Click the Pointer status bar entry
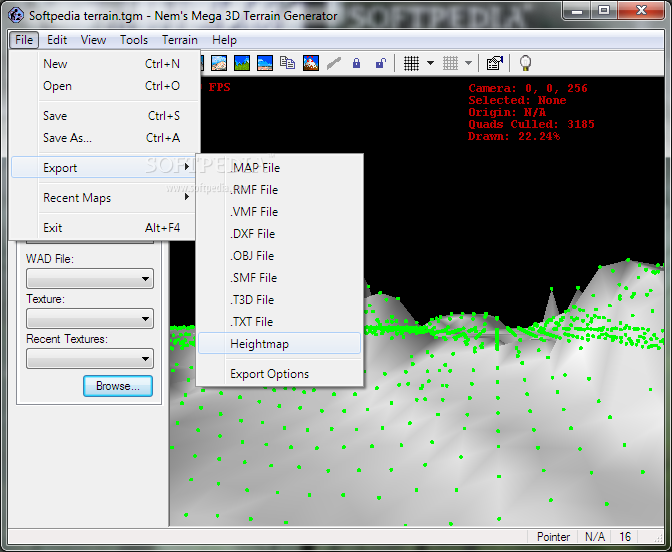 coord(553,537)
